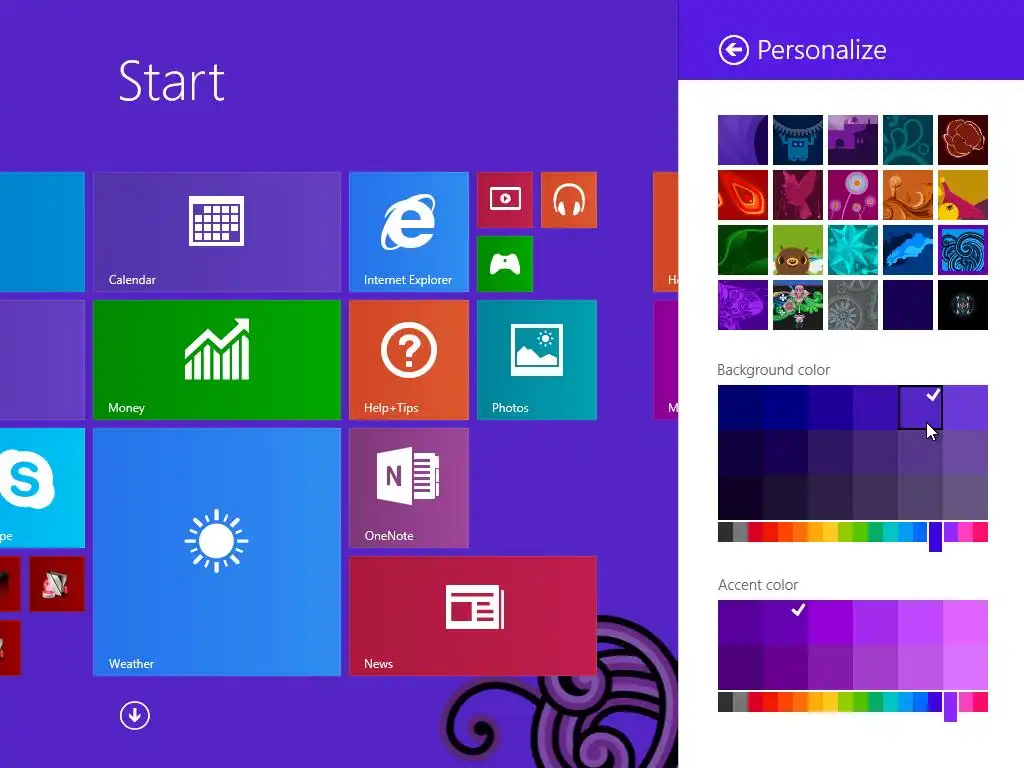
Task: Choose the magenta dandelion flowers pattern
Action: tap(852, 195)
